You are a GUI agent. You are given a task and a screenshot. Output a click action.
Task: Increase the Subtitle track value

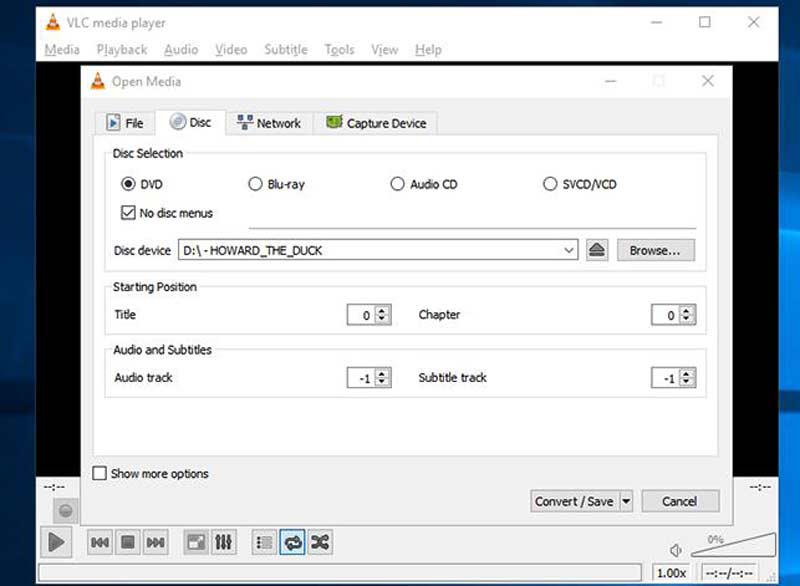(687, 373)
